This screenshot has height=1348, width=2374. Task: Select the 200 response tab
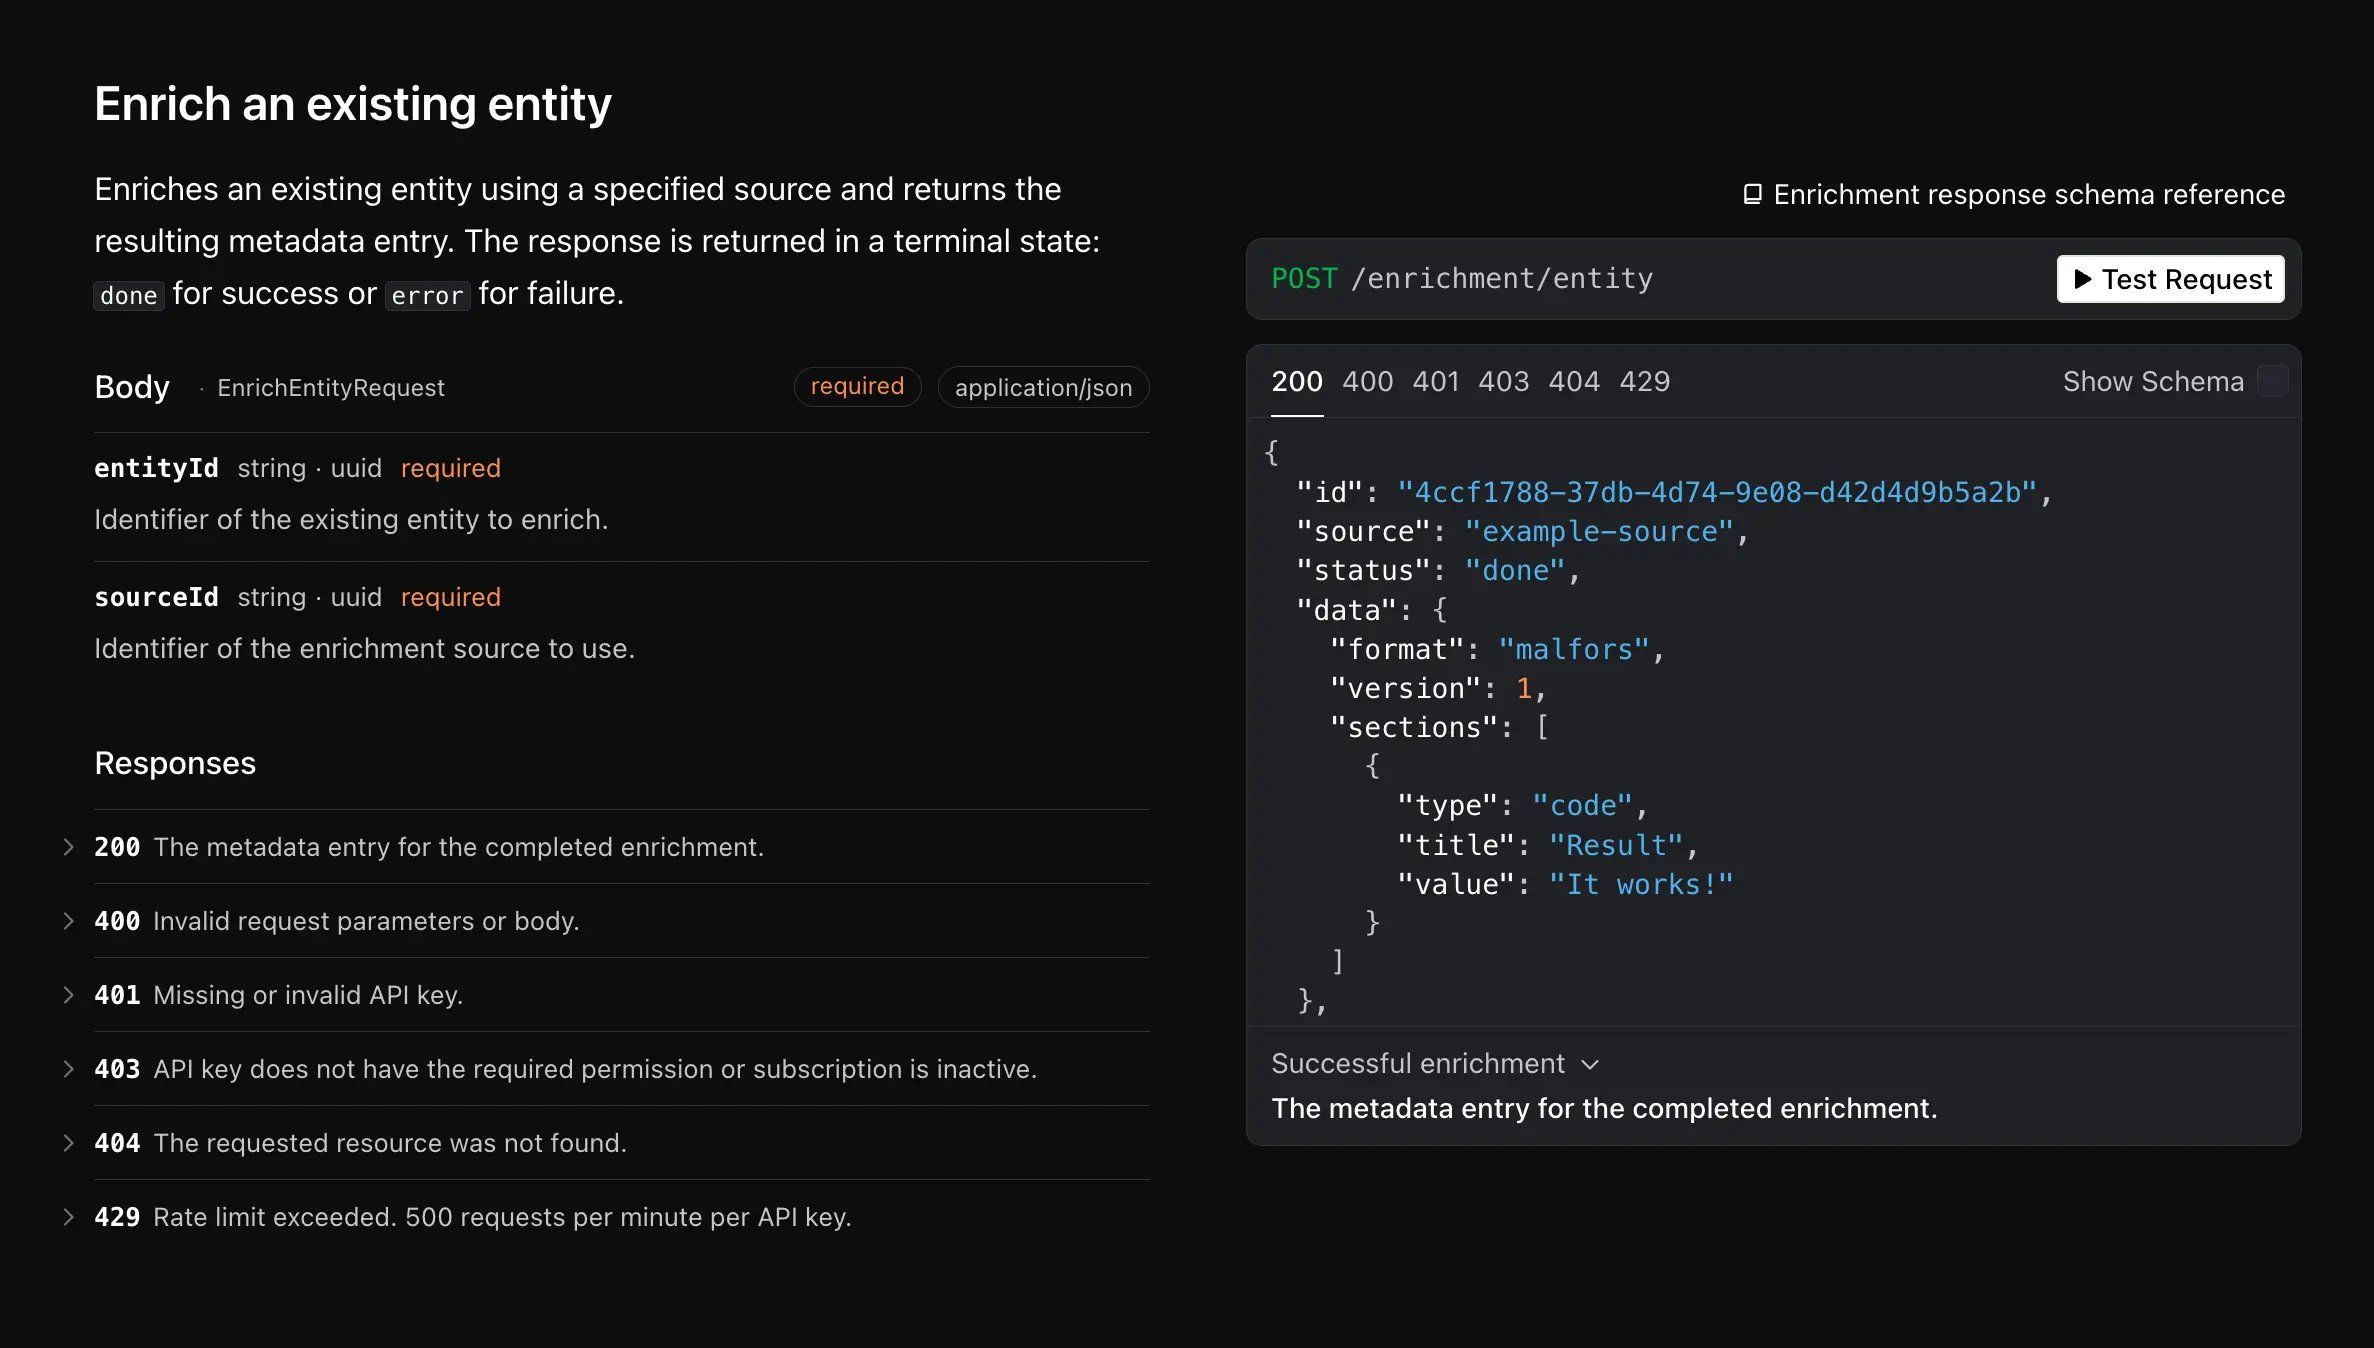click(1296, 381)
